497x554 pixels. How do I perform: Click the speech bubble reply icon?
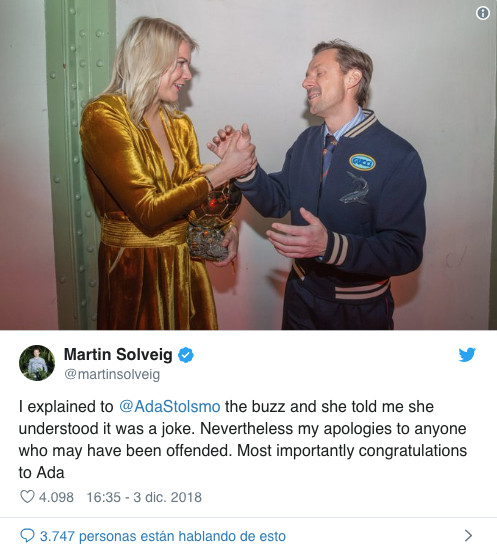27,536
